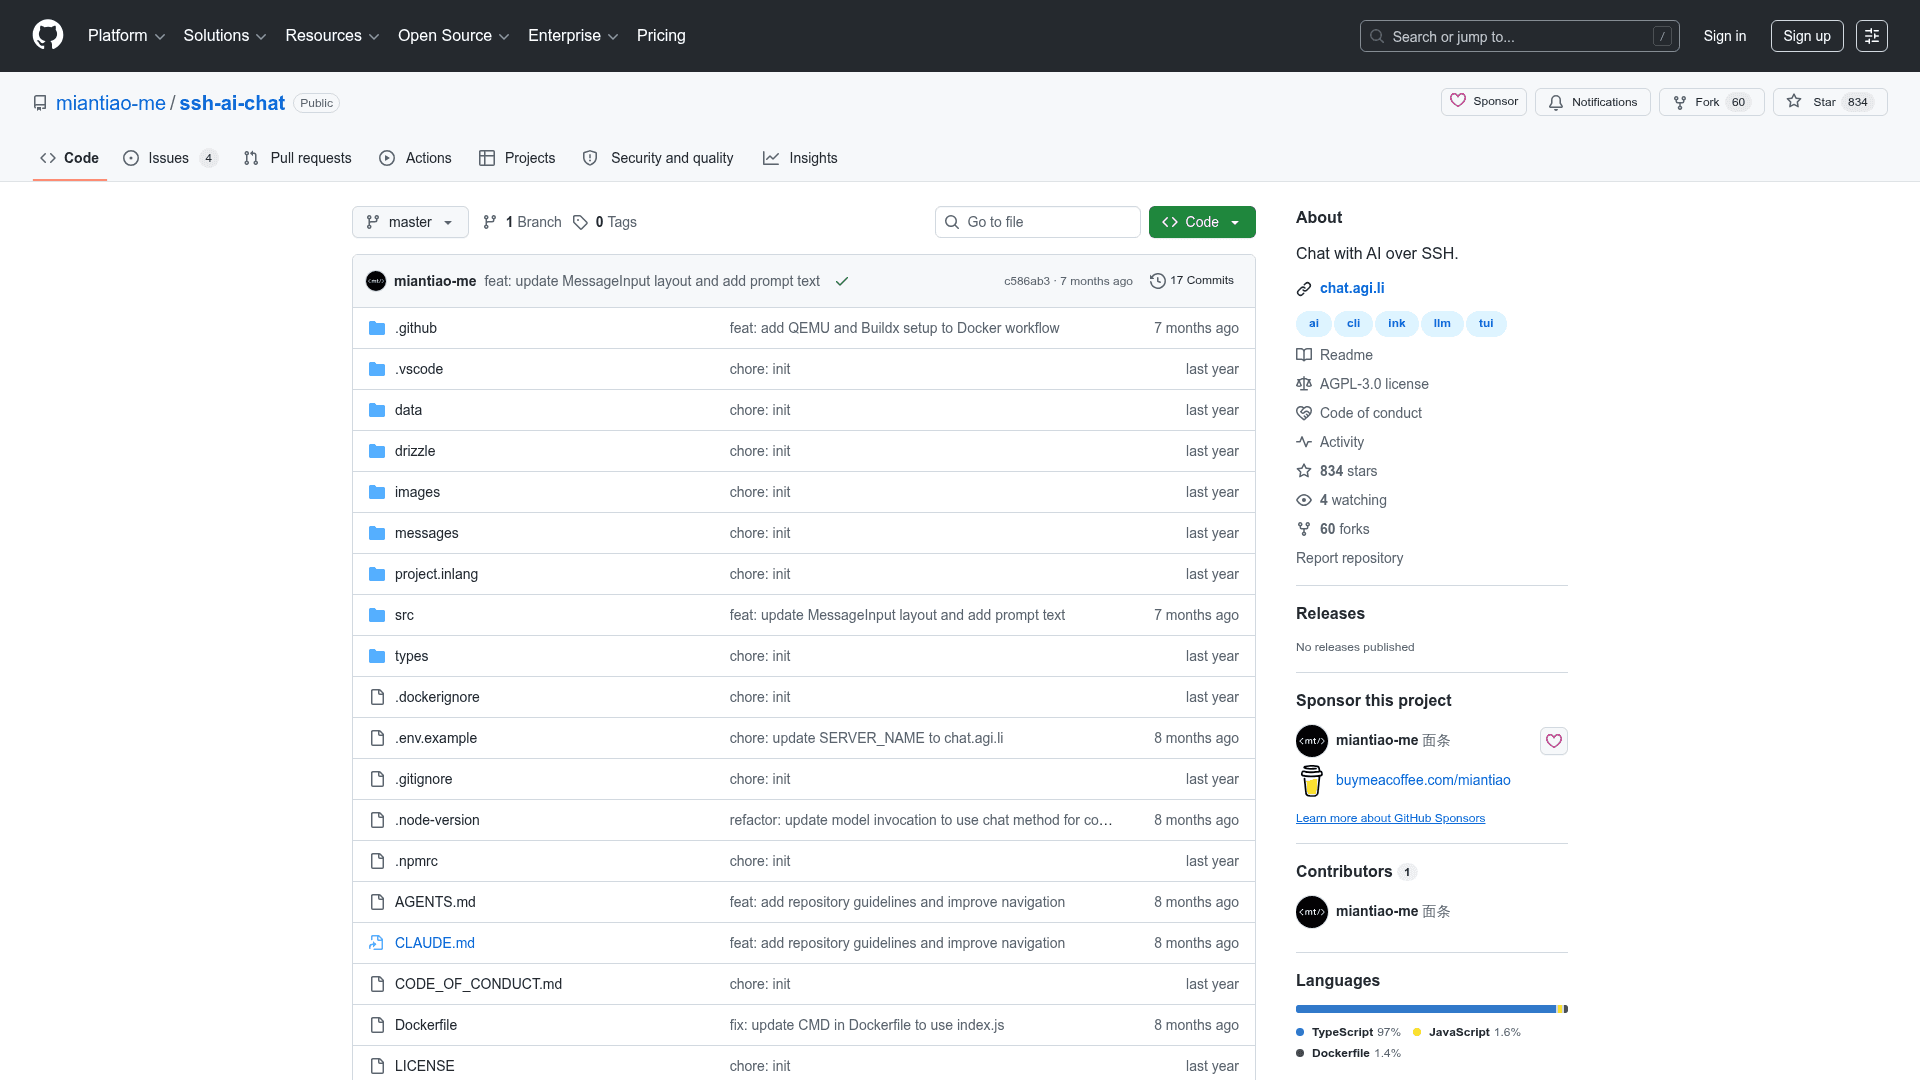This screenshot has height=1080, width=1920.
Task: Click the Report repository link
Action: pos(1349,558)
